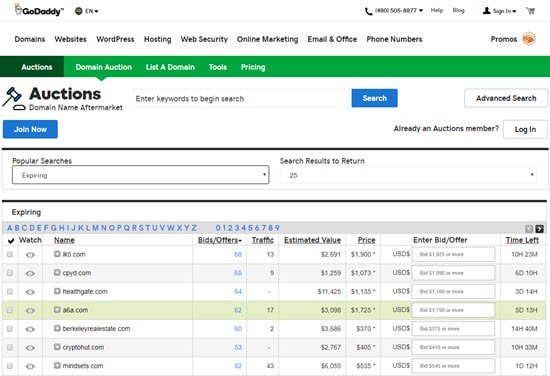Sort by the Time Left column
The image size is (550, 376).
click(x=522, y=240)
